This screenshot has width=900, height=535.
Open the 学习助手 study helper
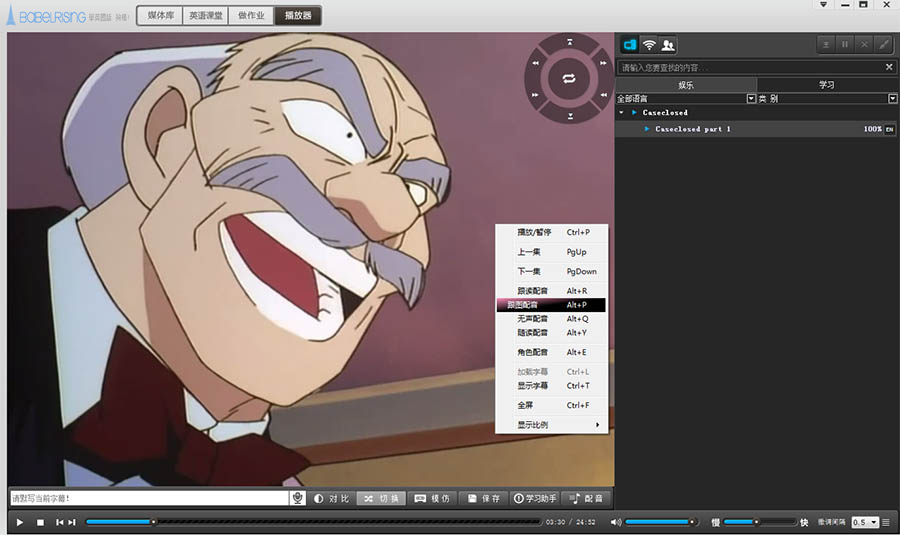click(x=535, y=499)
